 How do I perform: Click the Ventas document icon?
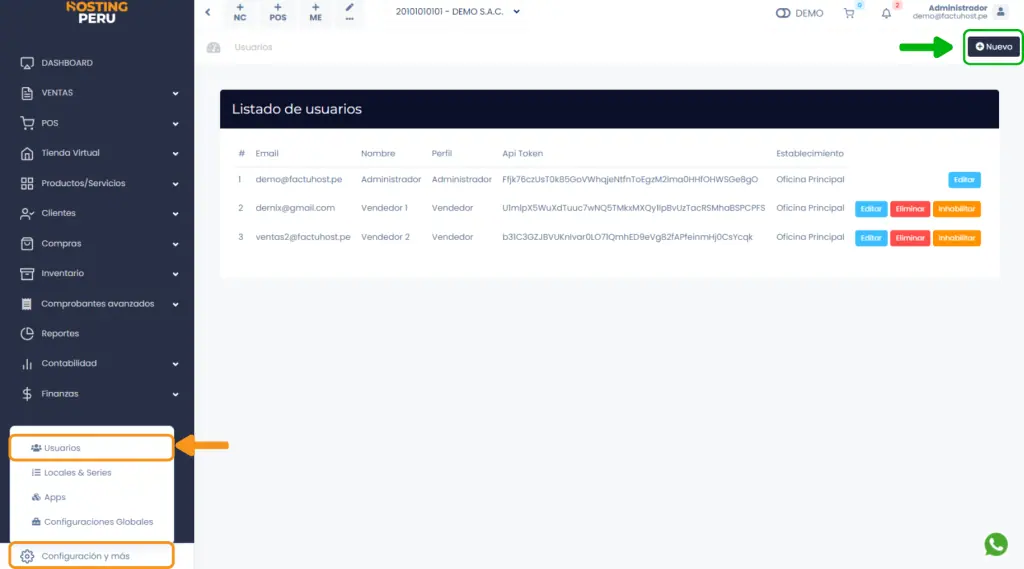click(27, 93)
